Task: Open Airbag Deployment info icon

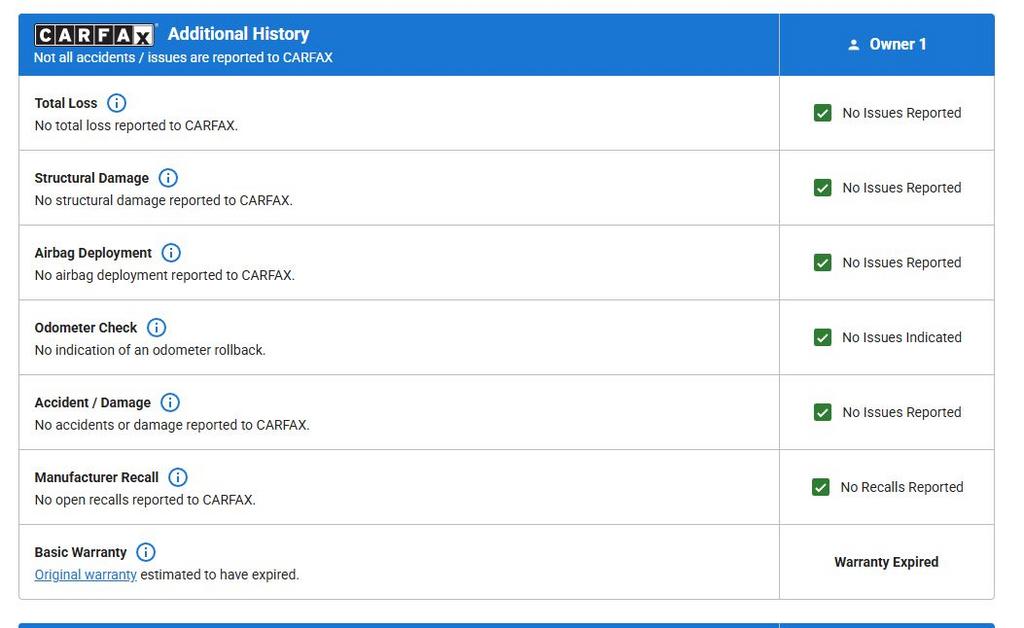Action: [171, 253]
